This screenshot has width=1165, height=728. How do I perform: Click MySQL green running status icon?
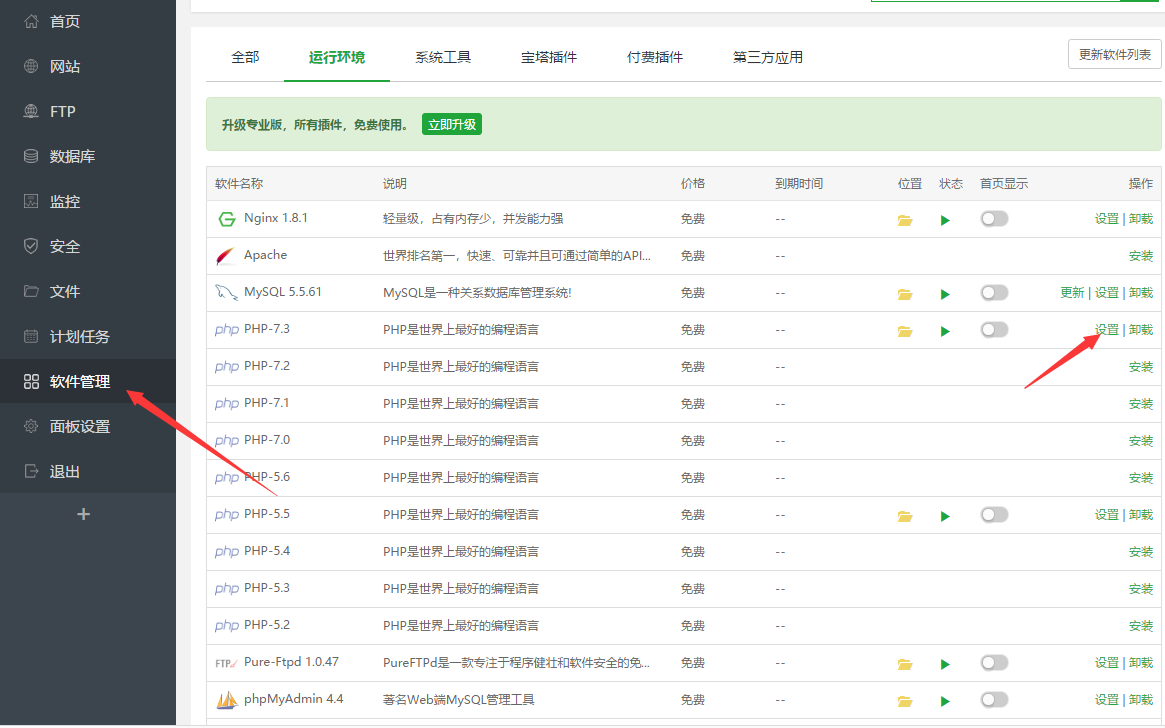pyautogui.click(x=945, y=292)
